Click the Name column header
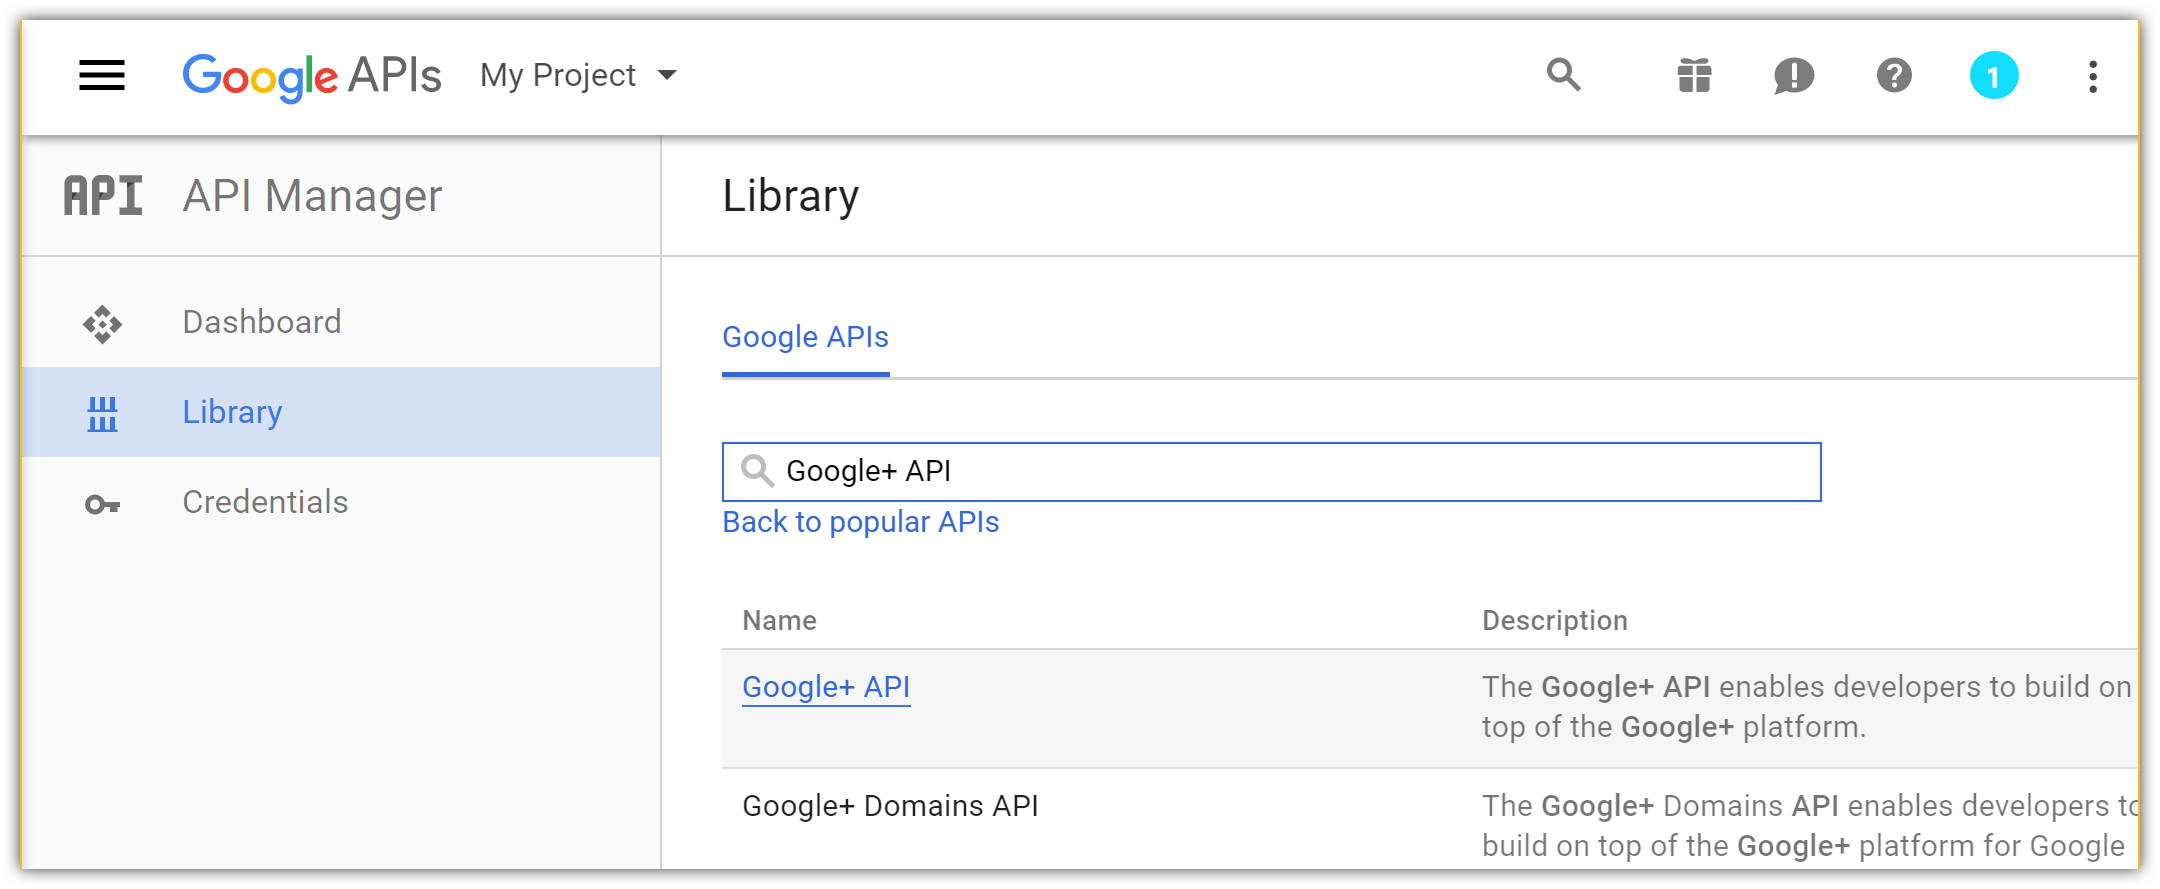This screenshot has width=2160, height=889. point(779,620)
